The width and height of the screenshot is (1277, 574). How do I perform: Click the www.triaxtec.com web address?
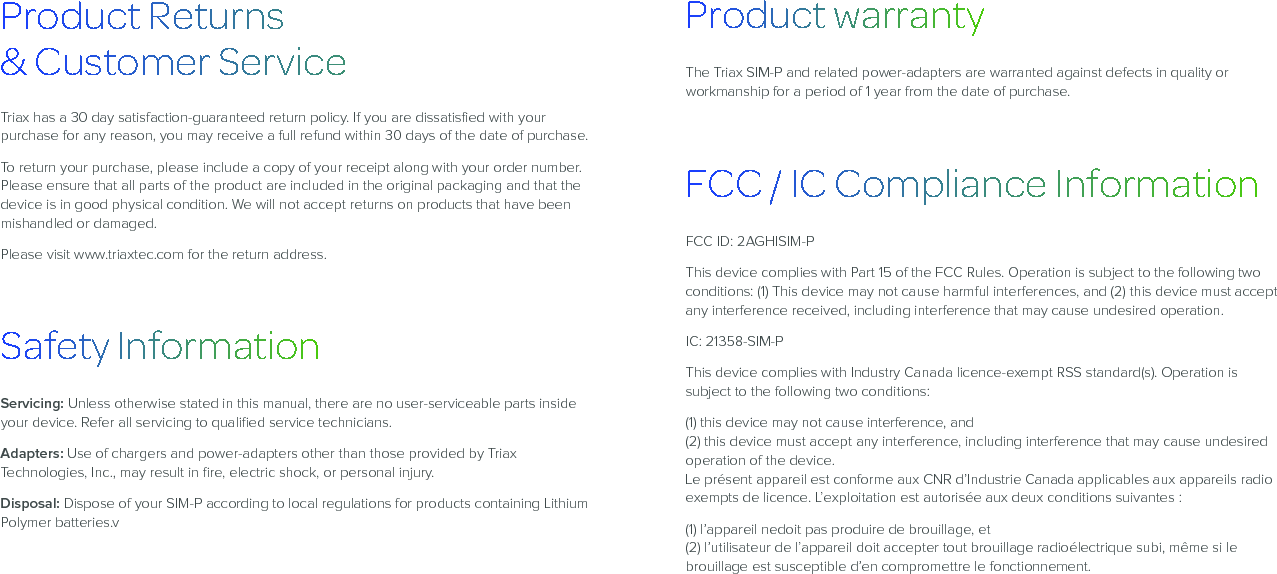[129, 254]
